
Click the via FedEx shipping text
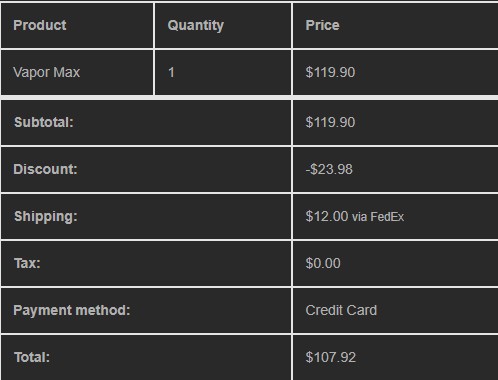click(378, 217)
